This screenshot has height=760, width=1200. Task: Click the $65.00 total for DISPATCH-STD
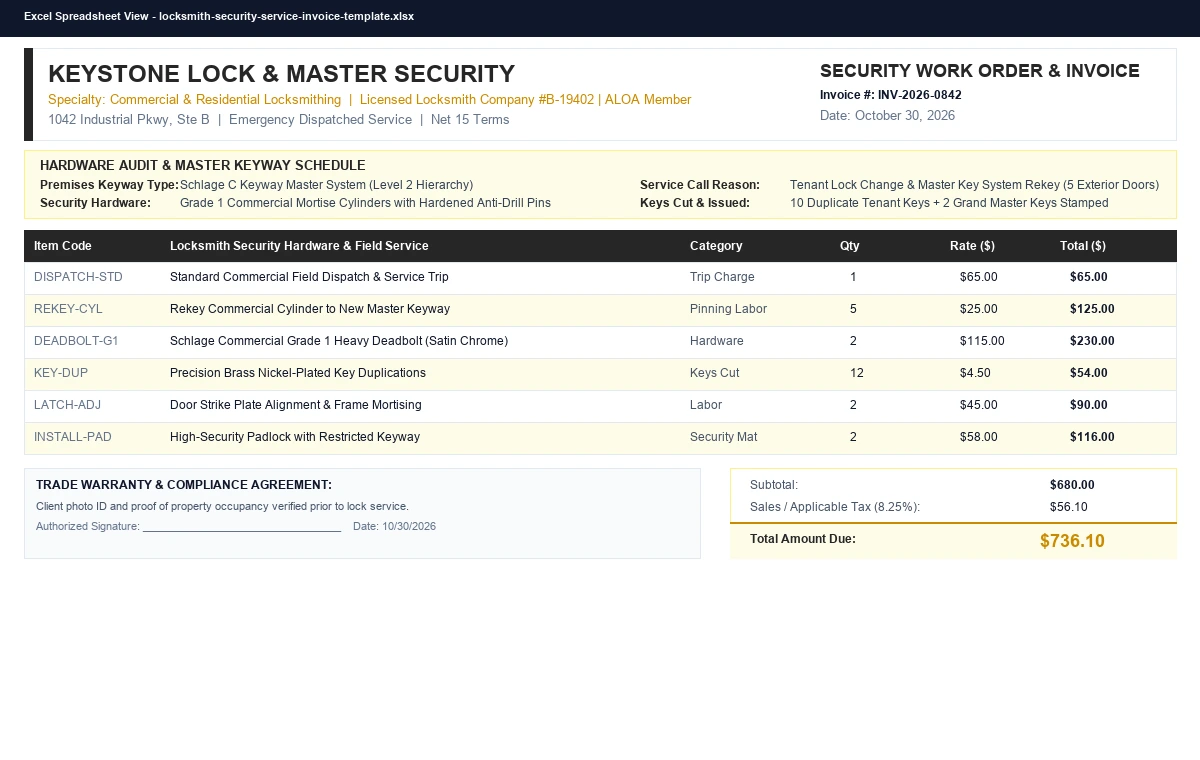coord(1089,277)
